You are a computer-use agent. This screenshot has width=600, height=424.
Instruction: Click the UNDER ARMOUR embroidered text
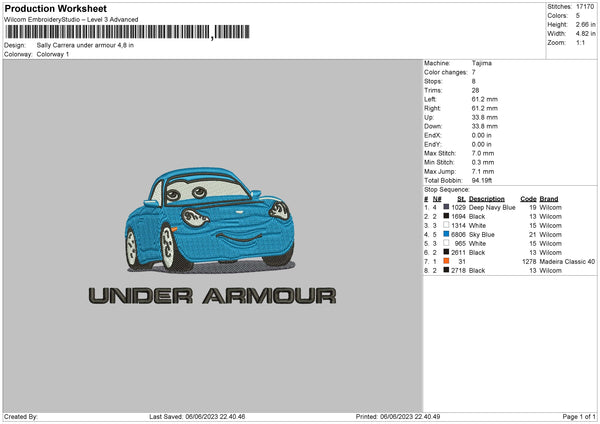(x=211, y=296)
